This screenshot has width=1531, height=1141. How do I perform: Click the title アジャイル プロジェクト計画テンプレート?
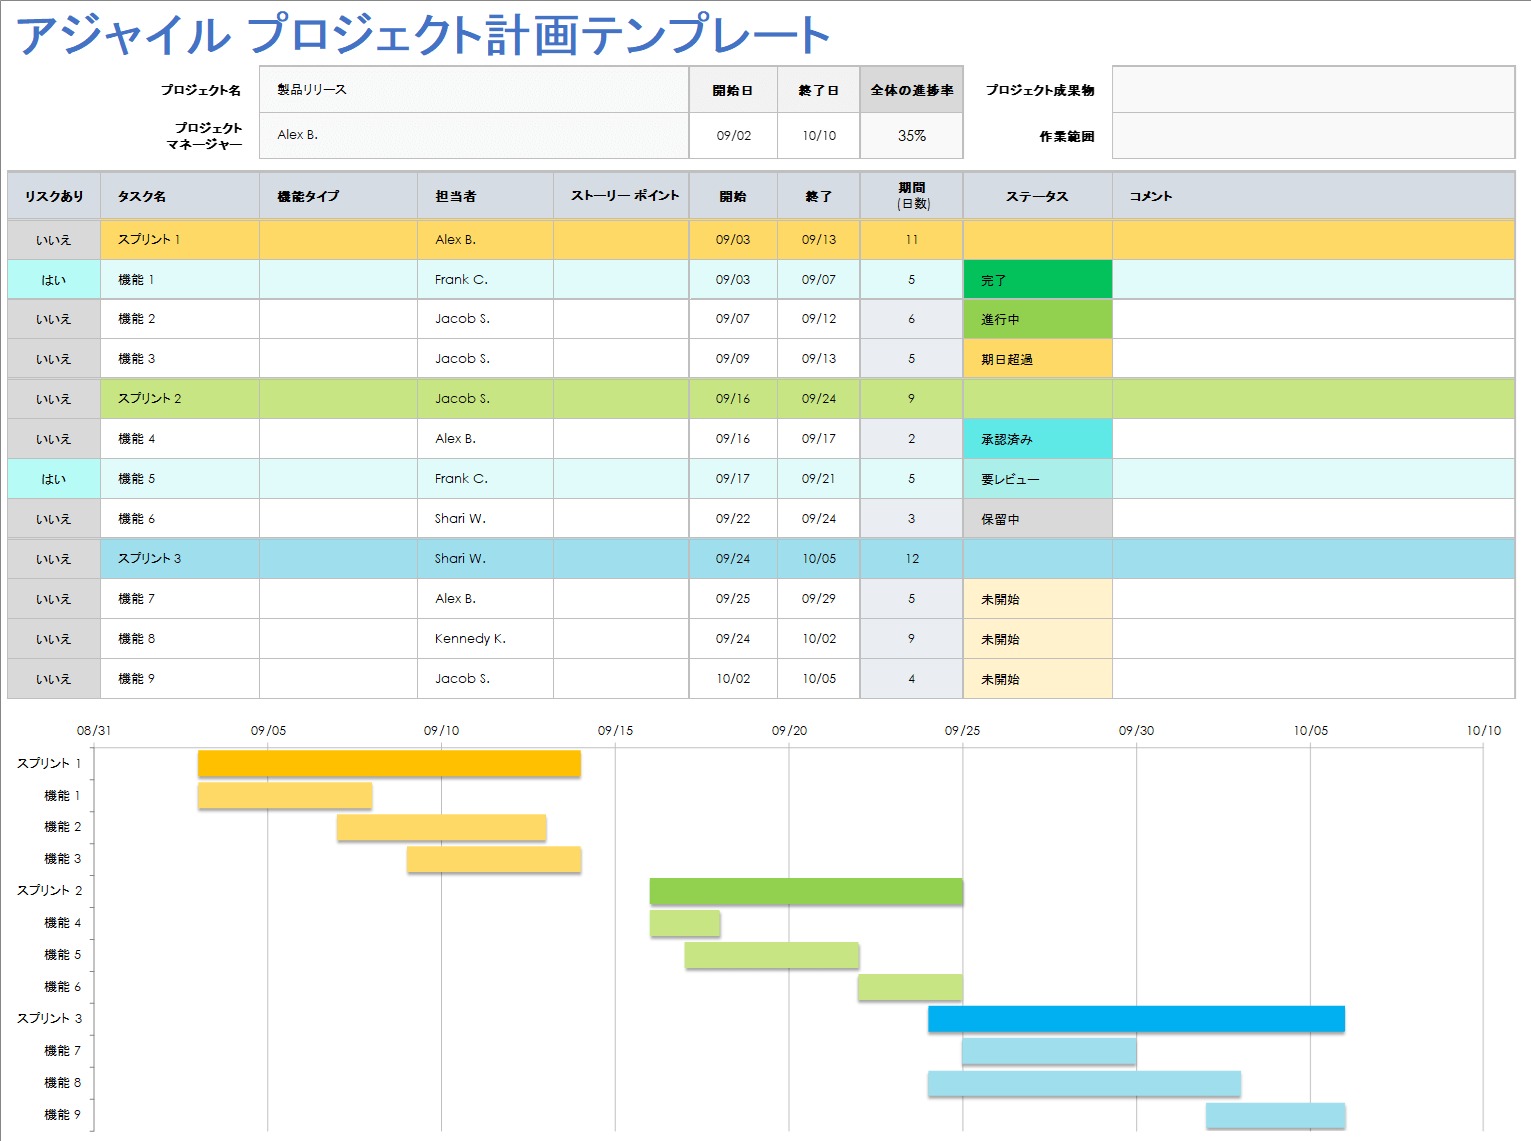pos(423,35)
